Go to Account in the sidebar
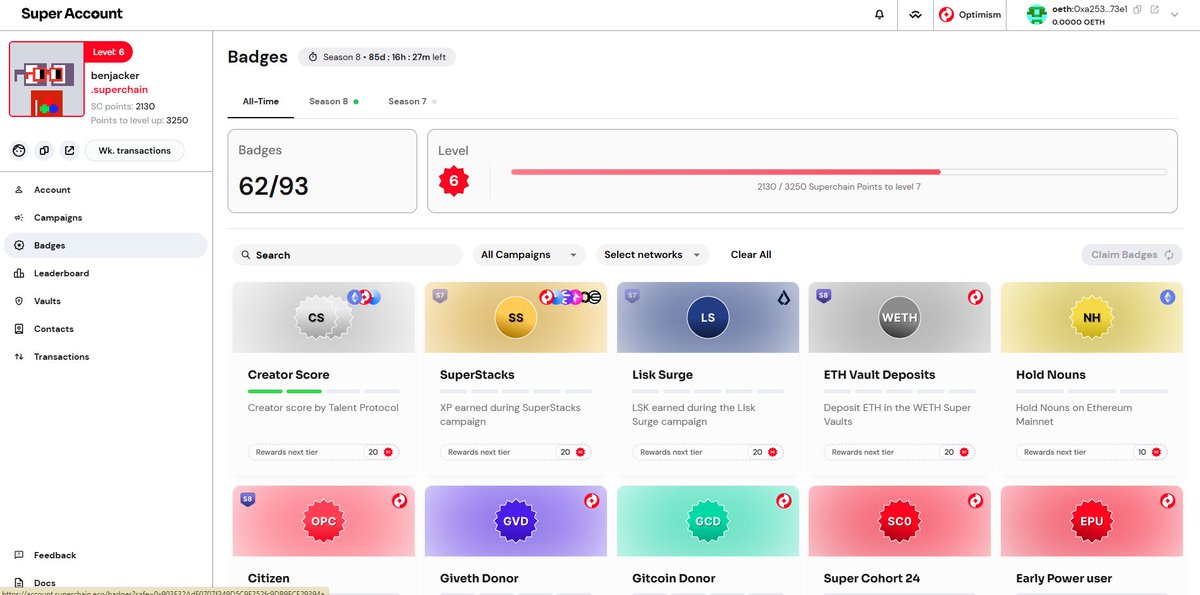The image size is (1200, 595). coord(105,190)
